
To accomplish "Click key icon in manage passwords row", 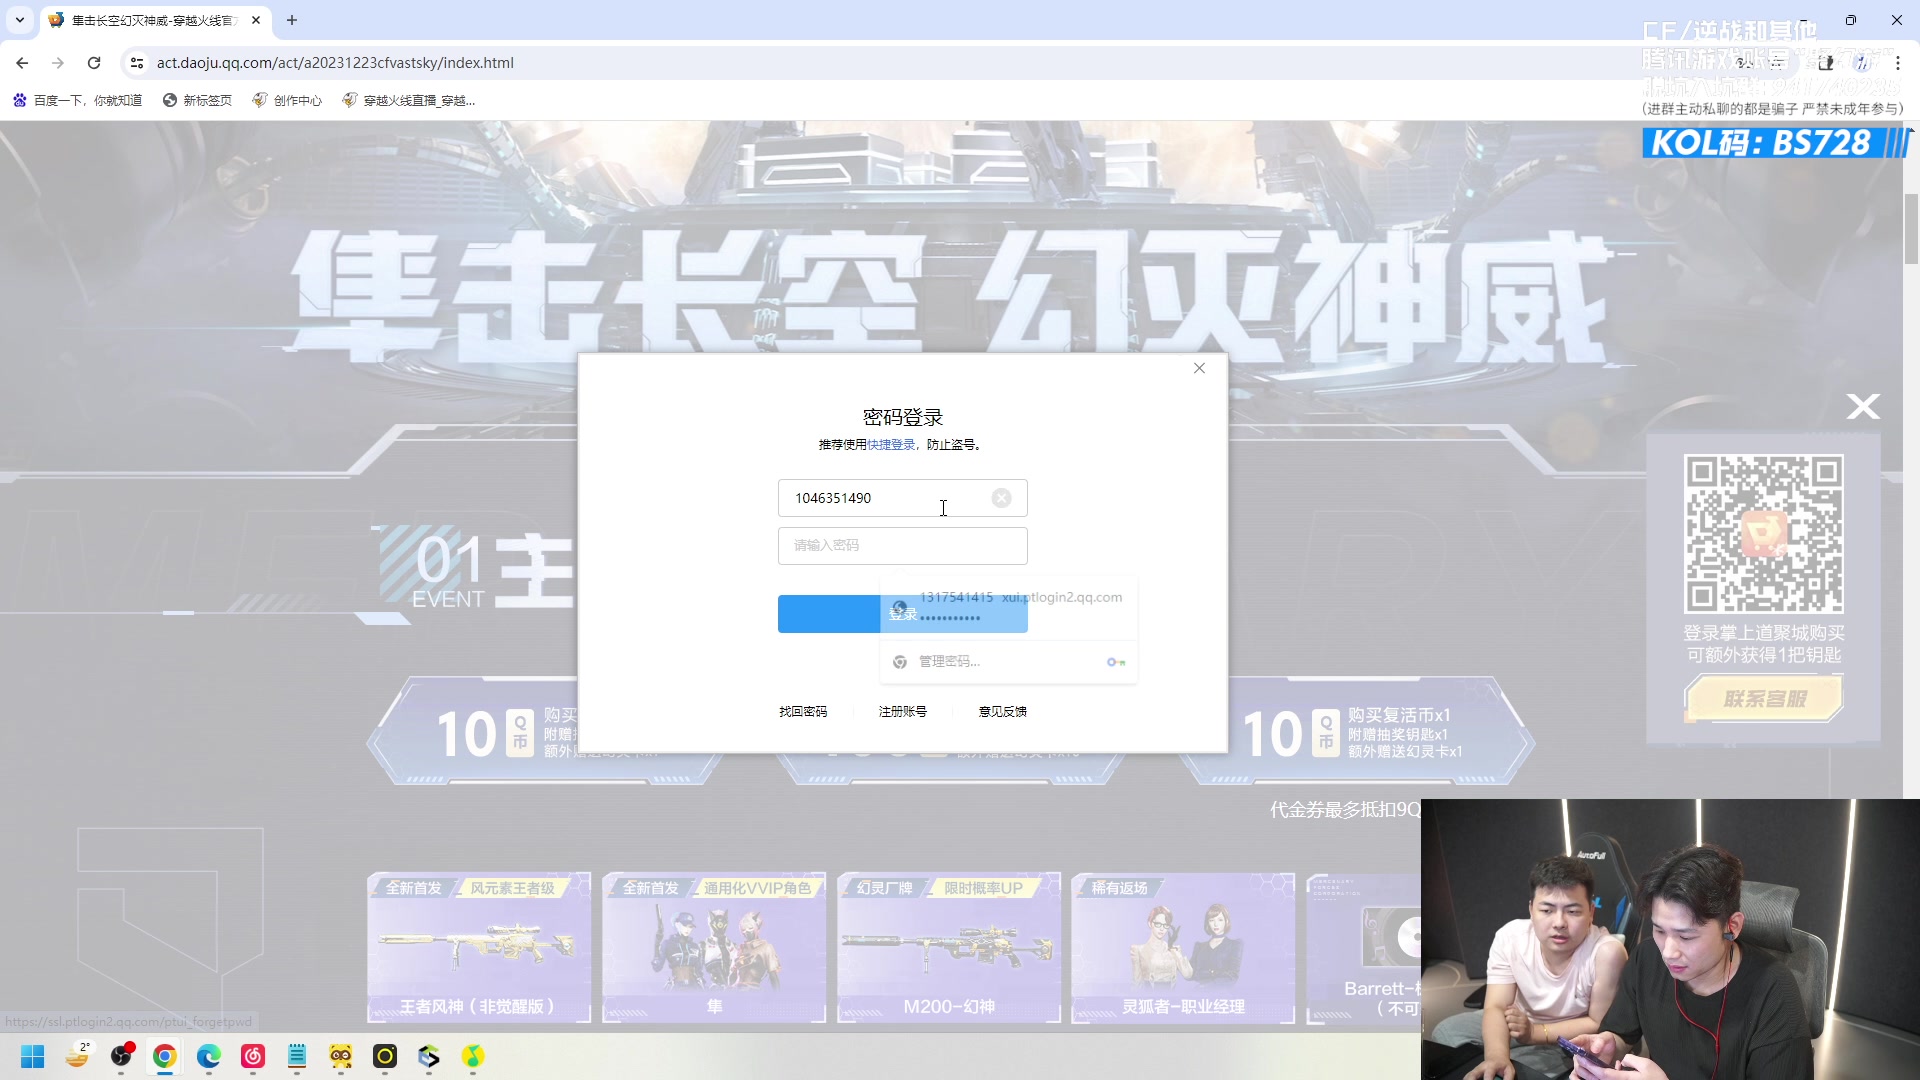I will [1116, 662].
